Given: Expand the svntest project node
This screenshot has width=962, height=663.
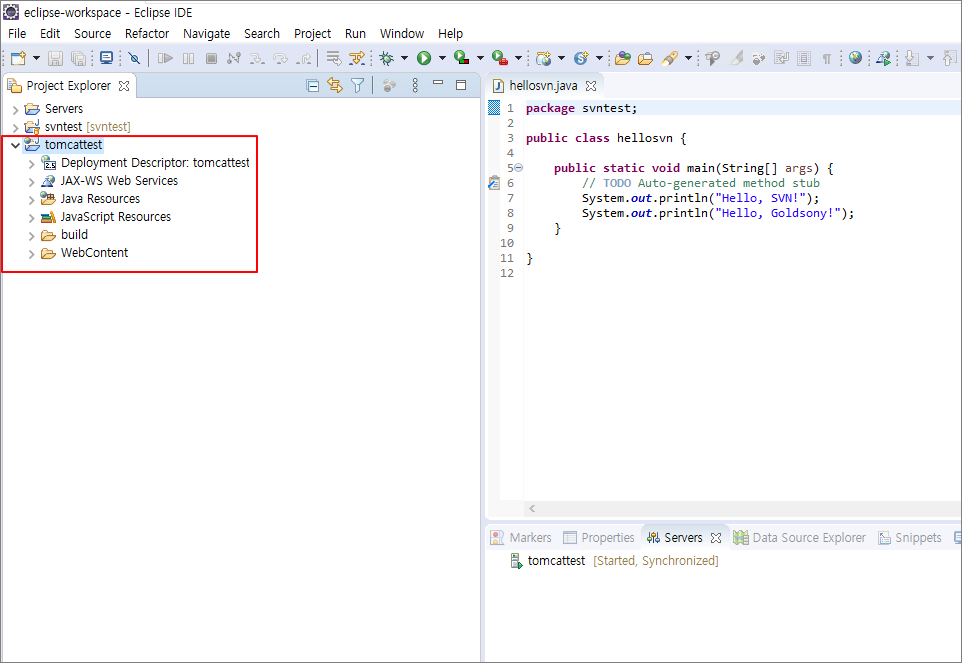Looking at the screenshot, I should tap(15, 128).
